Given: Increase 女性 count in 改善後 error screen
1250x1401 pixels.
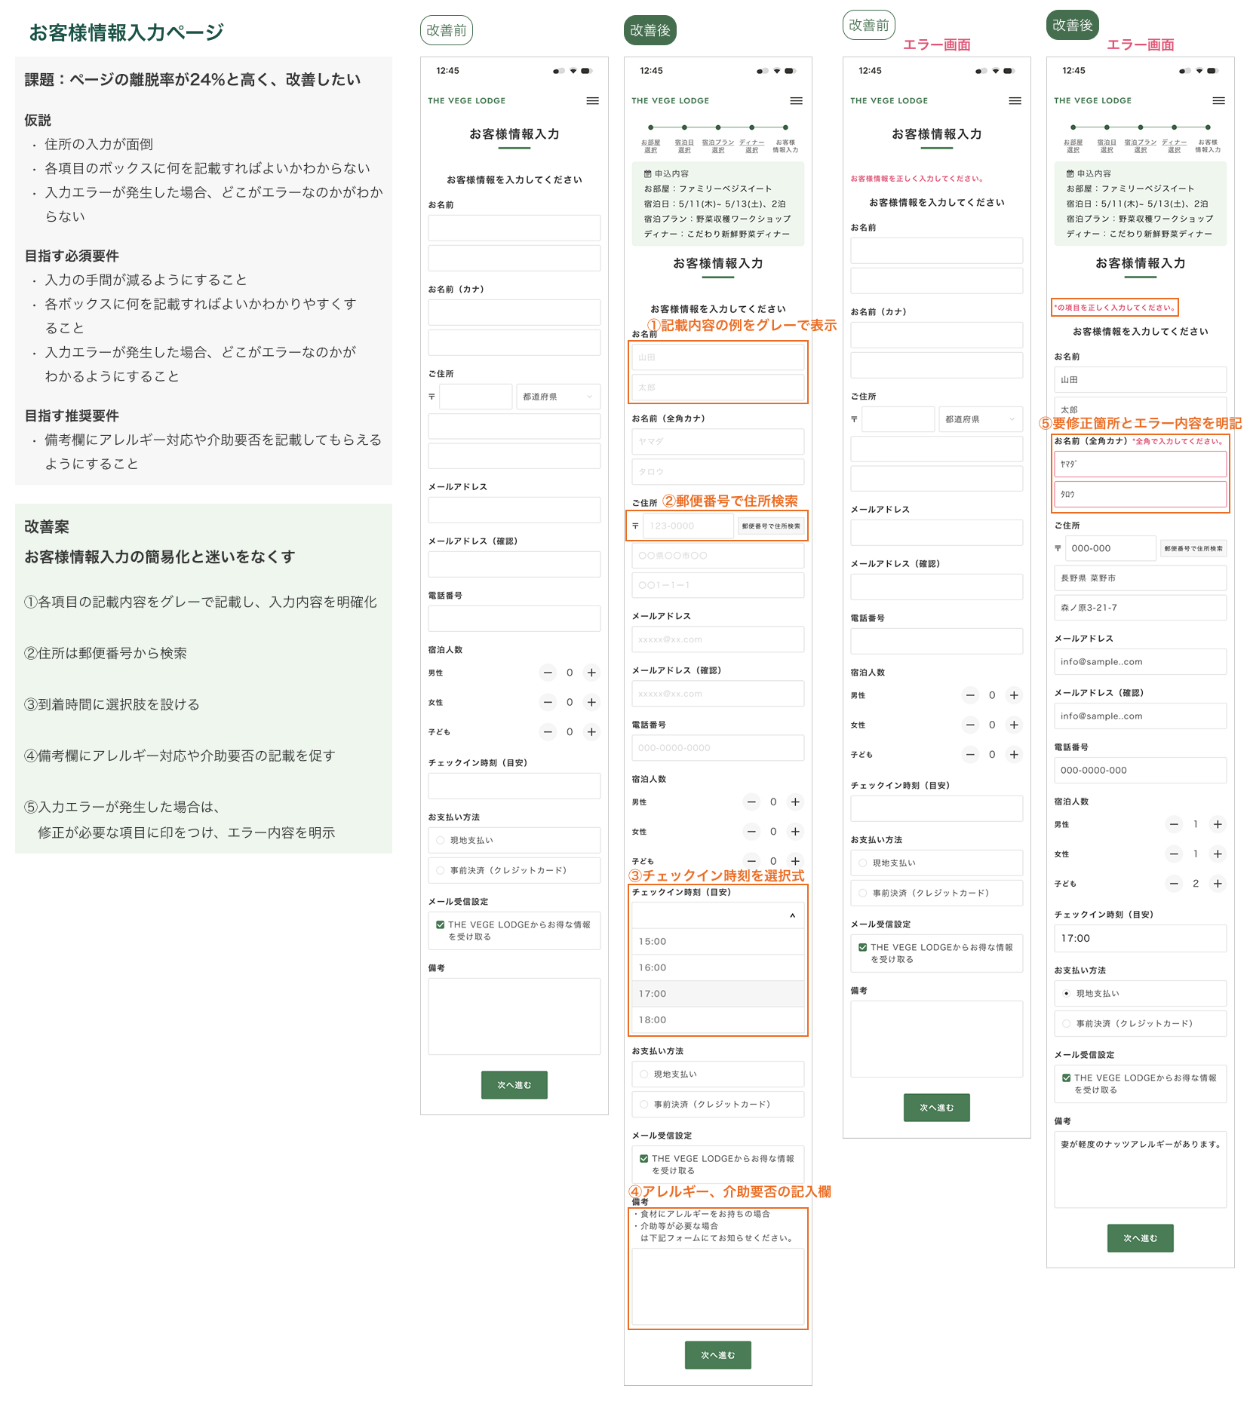Looking at the screenshot, I should click(x=1217, y=854).
